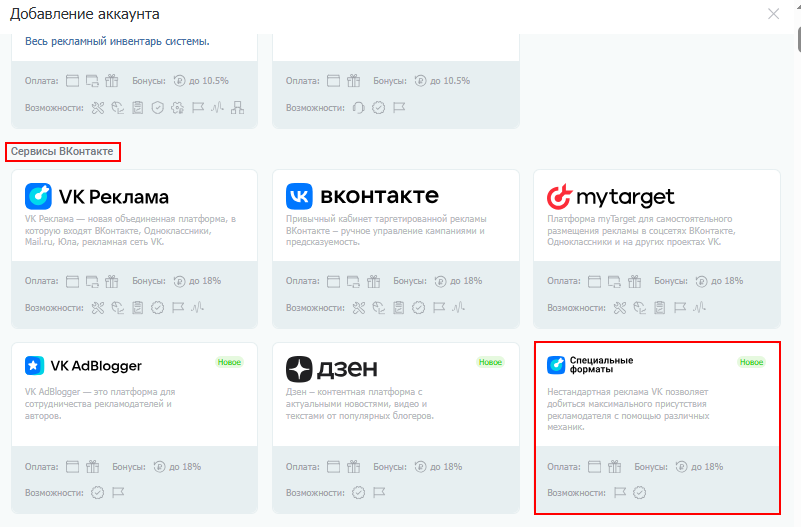The image size is (801, 527).
Task: Click the Сервисы ВКонтакте section heading
Action: [62, 152]
